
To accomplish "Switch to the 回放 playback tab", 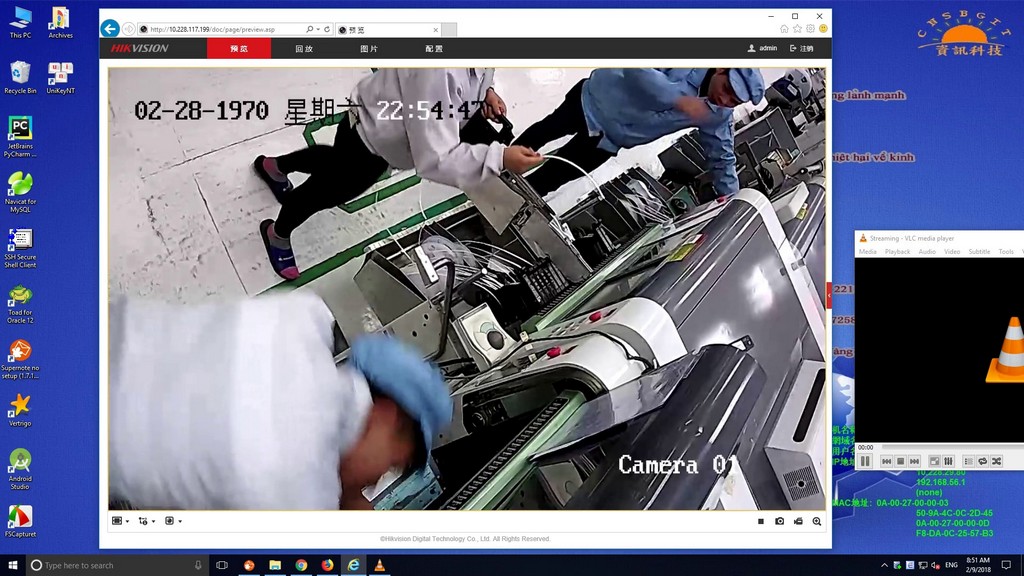I will coord(304,48).
